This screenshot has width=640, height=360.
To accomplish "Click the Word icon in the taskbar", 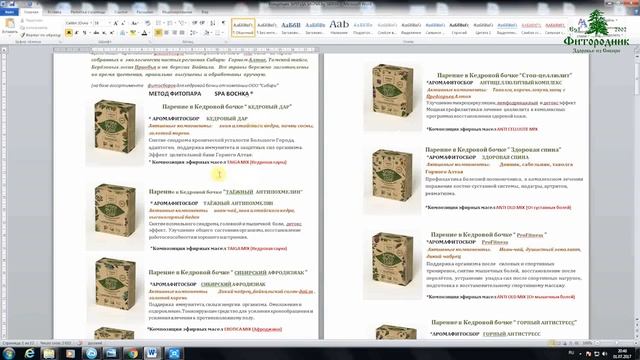I will tap(152, 353).
